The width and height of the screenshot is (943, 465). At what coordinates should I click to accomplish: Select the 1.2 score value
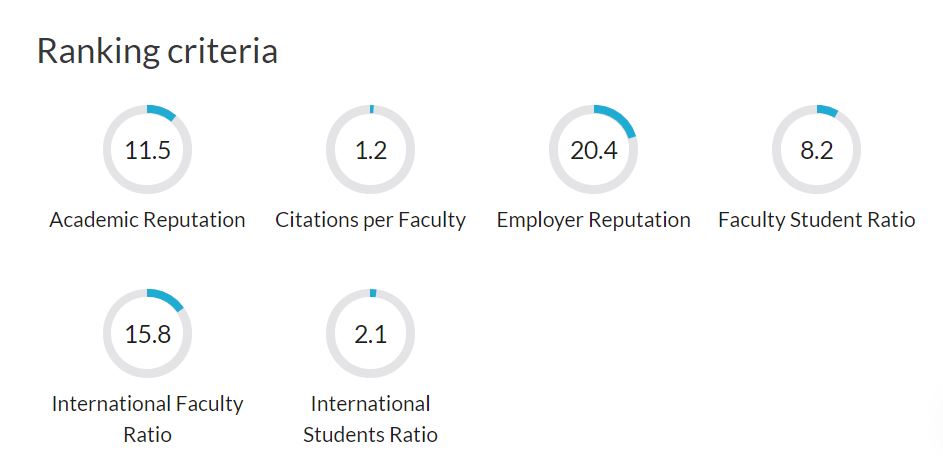click(370, 150)
